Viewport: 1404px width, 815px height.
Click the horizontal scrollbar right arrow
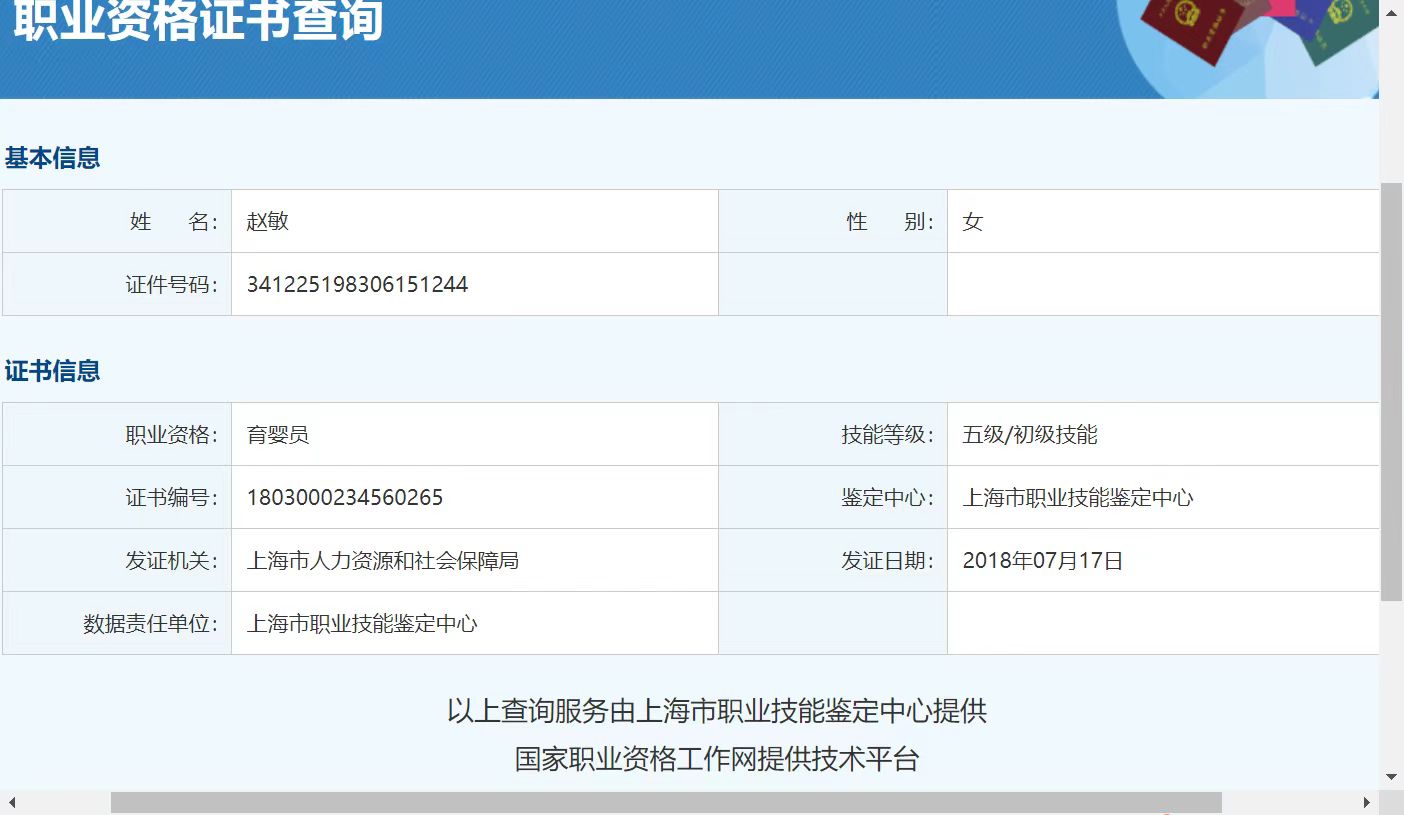[1367, 802]
